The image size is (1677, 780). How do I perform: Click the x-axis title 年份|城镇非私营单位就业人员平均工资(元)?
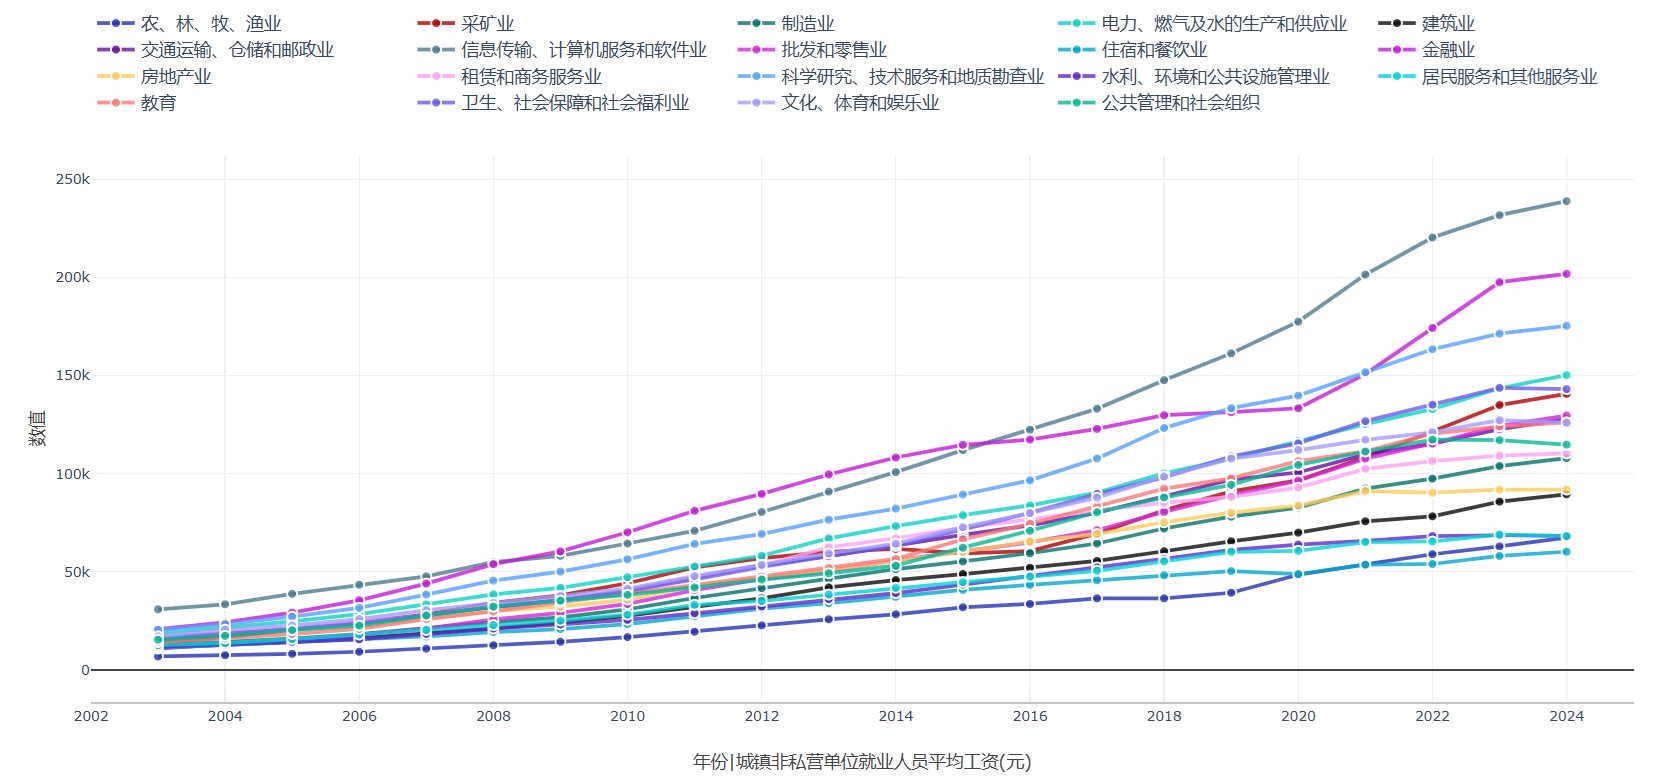pos(862,762)
